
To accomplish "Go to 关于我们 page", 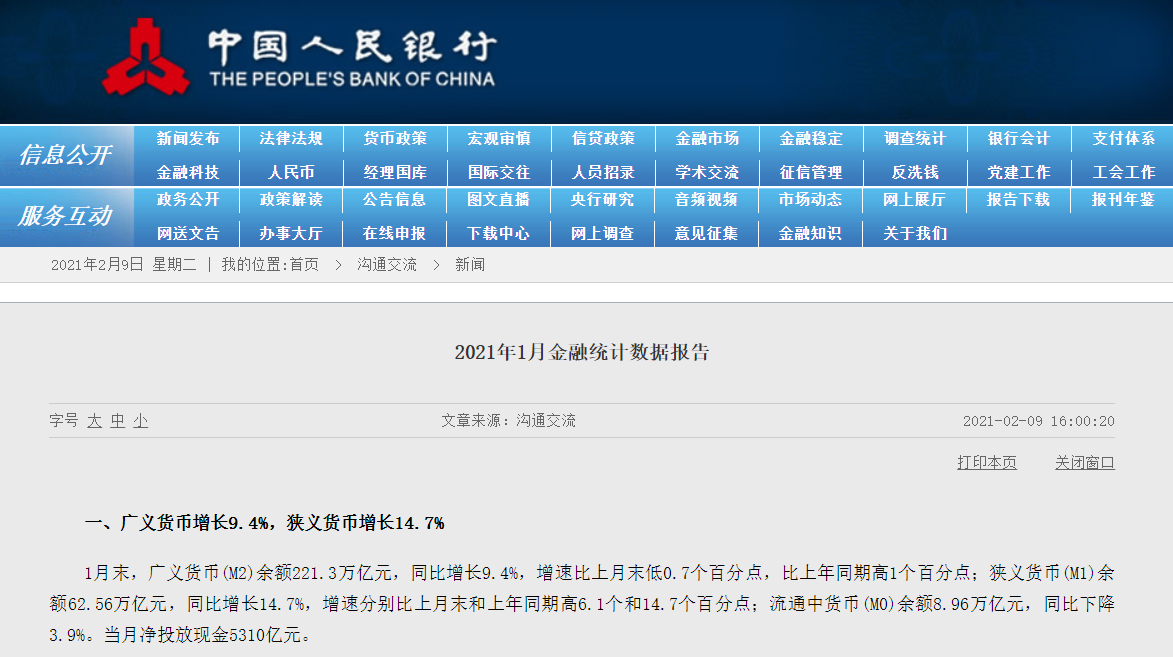I will pyautogui.click(x=915, y=233).
